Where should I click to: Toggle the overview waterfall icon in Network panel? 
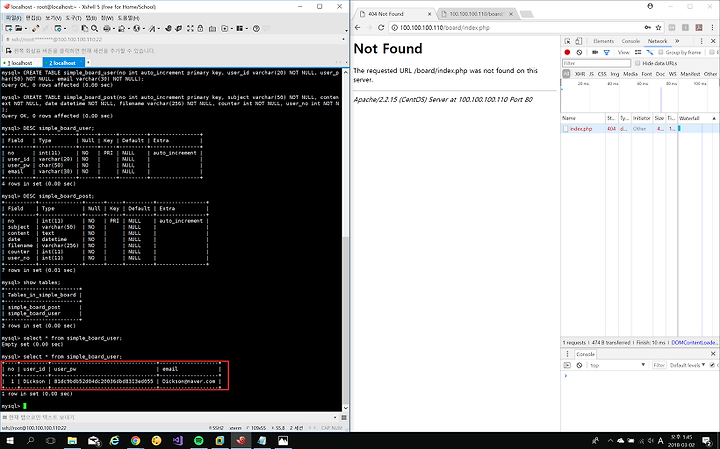coord(650,52)
